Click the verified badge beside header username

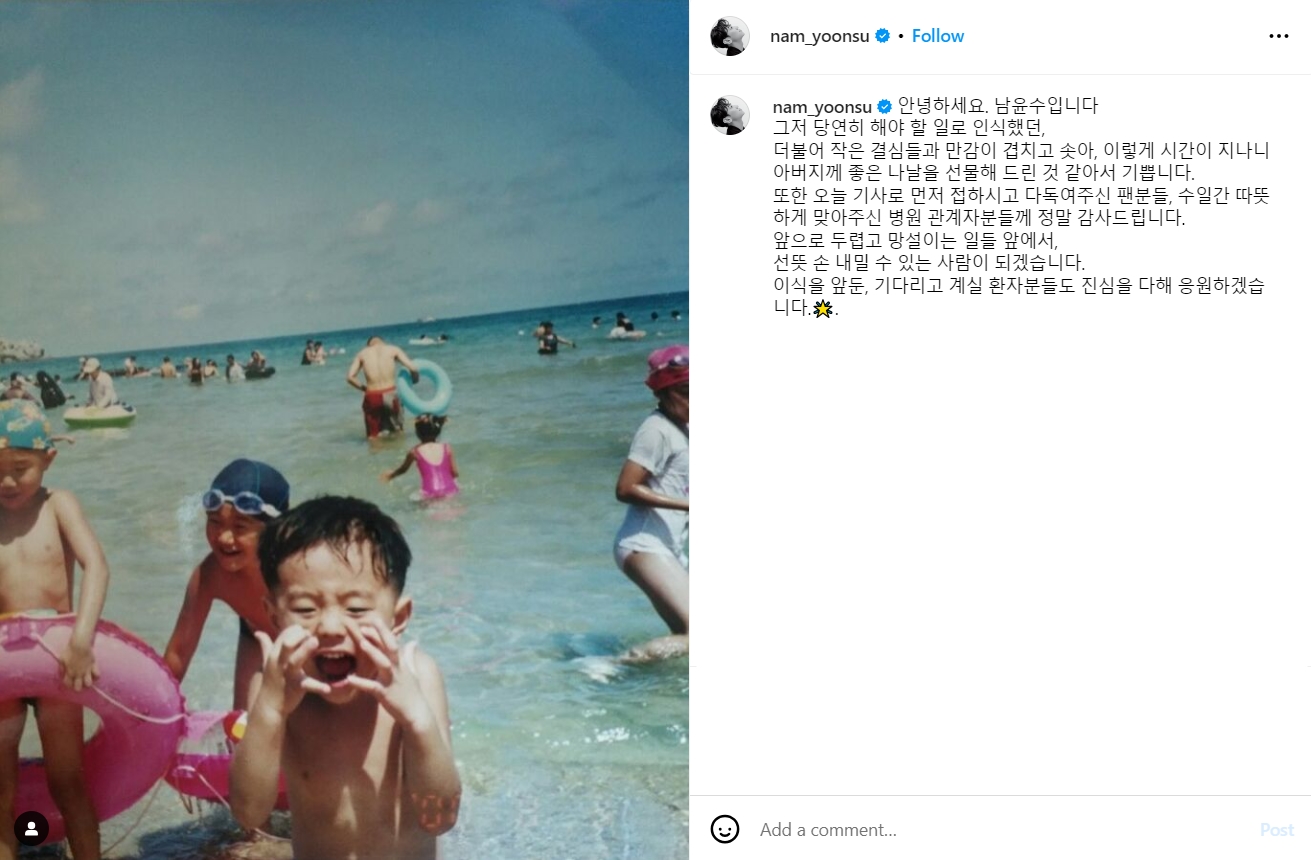point(883,36)
